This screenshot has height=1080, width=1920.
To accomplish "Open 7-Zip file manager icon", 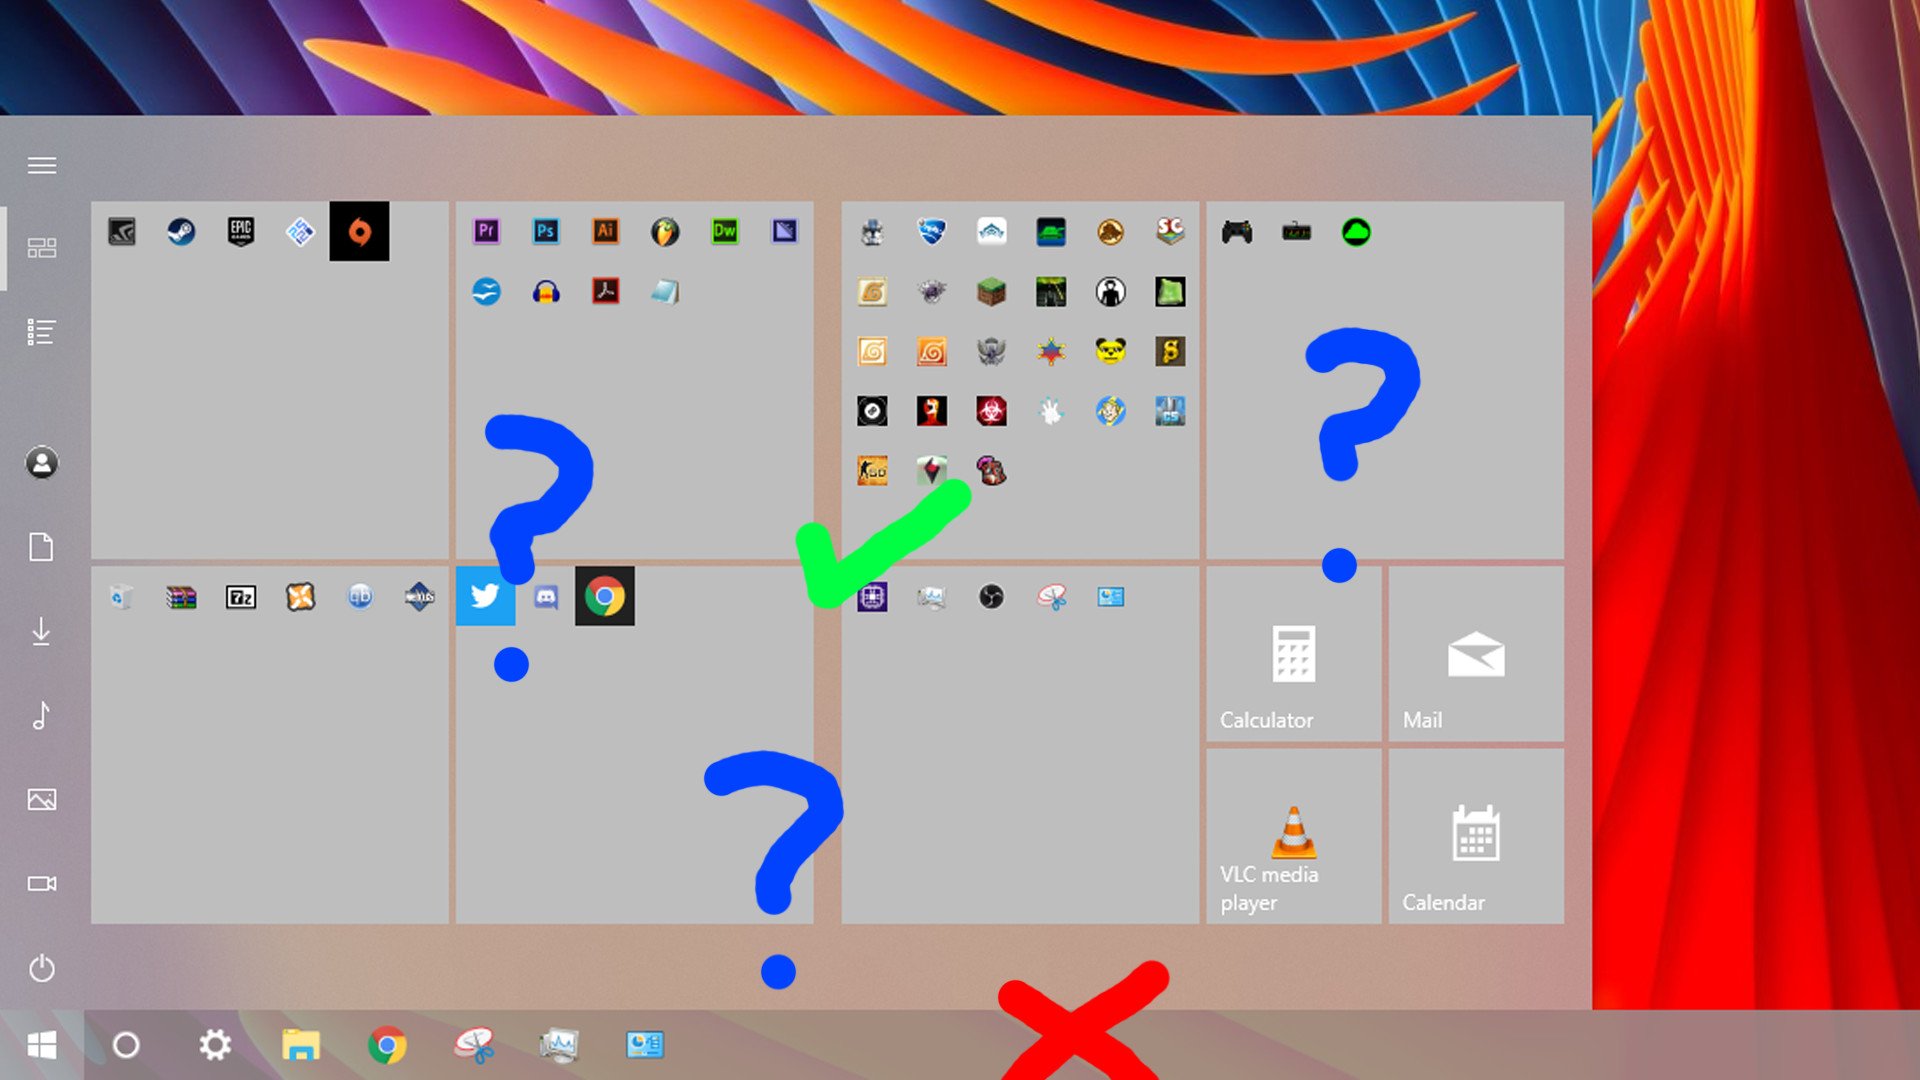I will point(241,598).
